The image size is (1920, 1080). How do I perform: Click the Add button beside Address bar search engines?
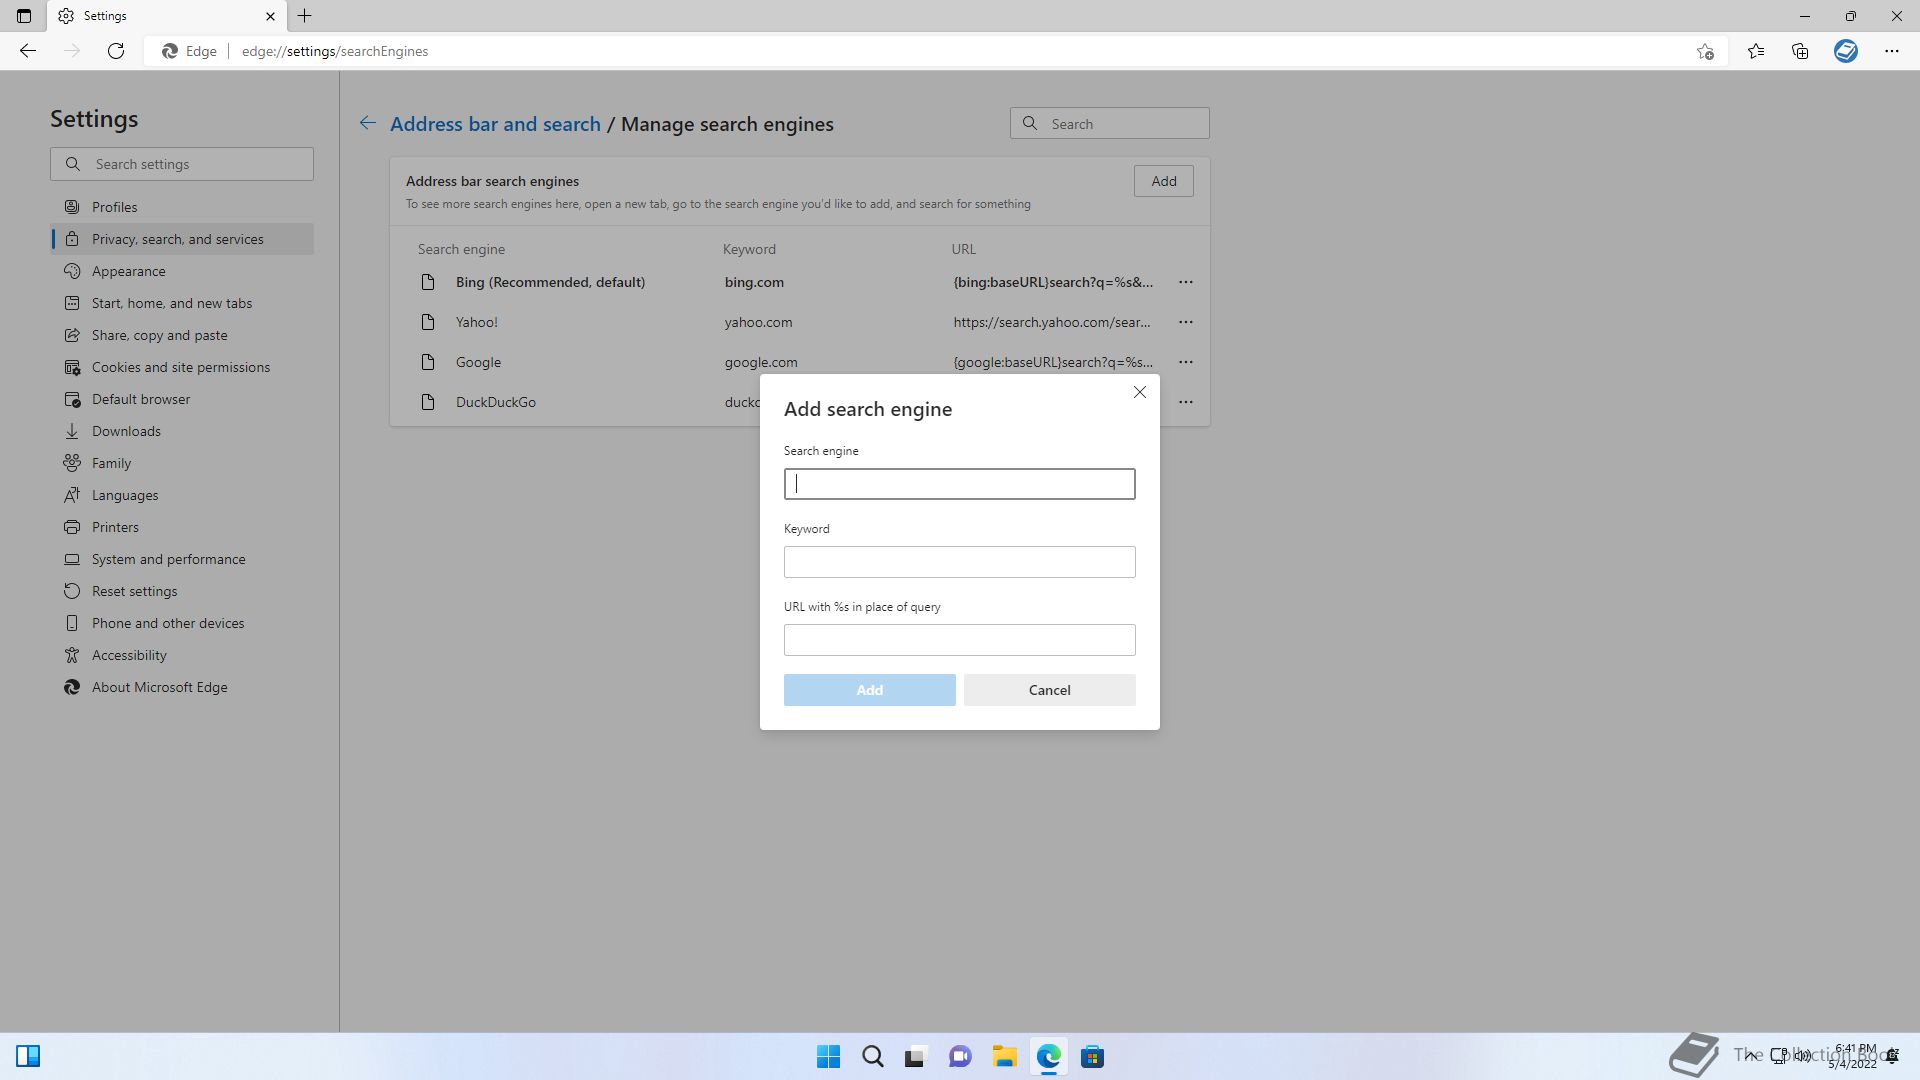(1163, 181)
